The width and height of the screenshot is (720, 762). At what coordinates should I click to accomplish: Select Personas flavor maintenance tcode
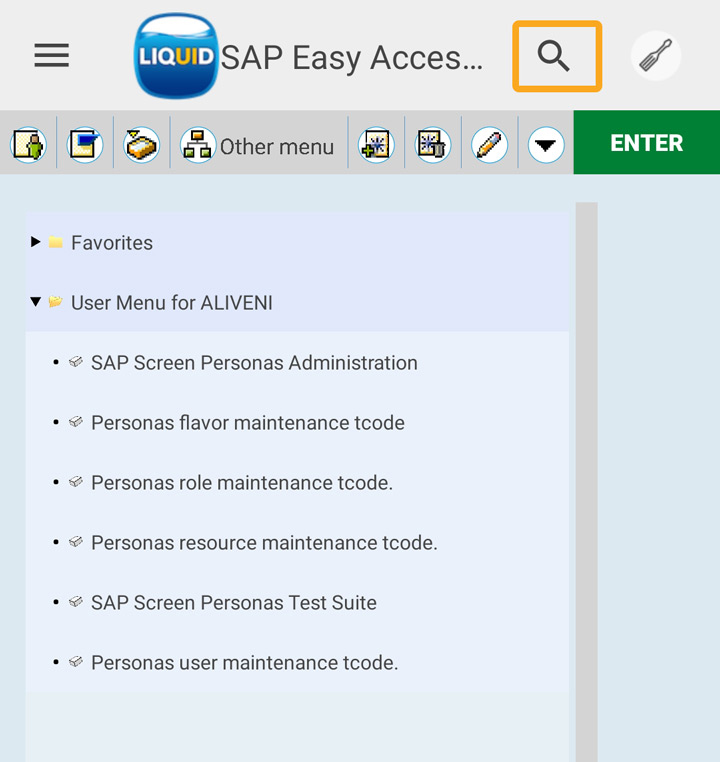247,423
